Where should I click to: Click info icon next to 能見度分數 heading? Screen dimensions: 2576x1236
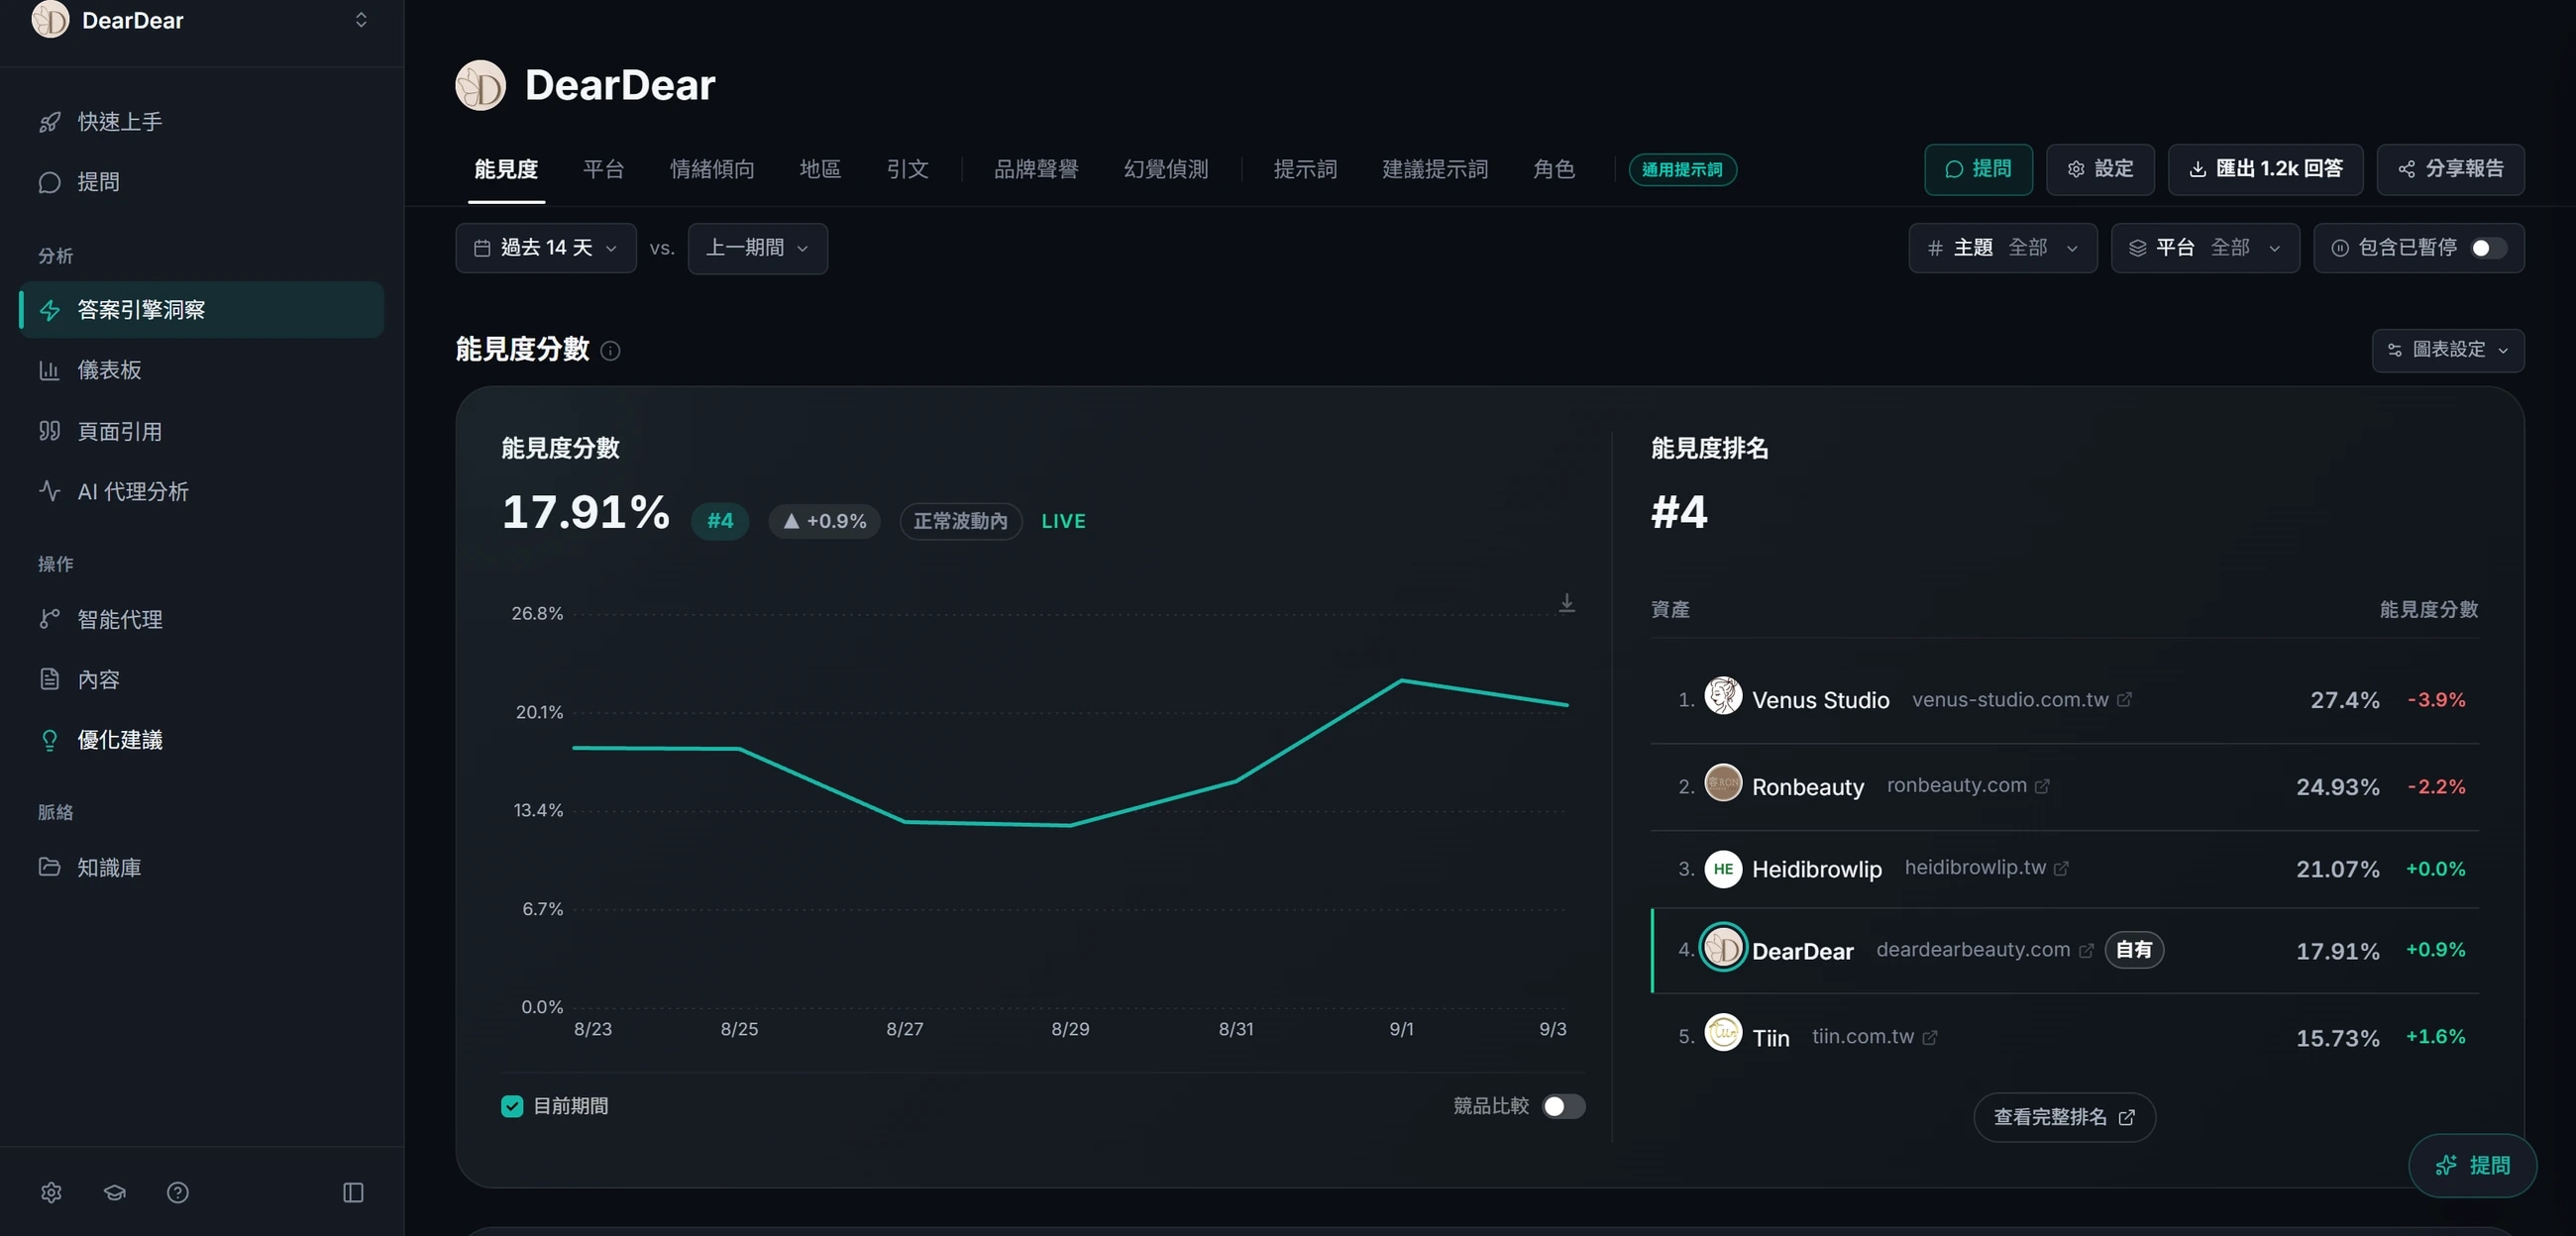point(610,351)
